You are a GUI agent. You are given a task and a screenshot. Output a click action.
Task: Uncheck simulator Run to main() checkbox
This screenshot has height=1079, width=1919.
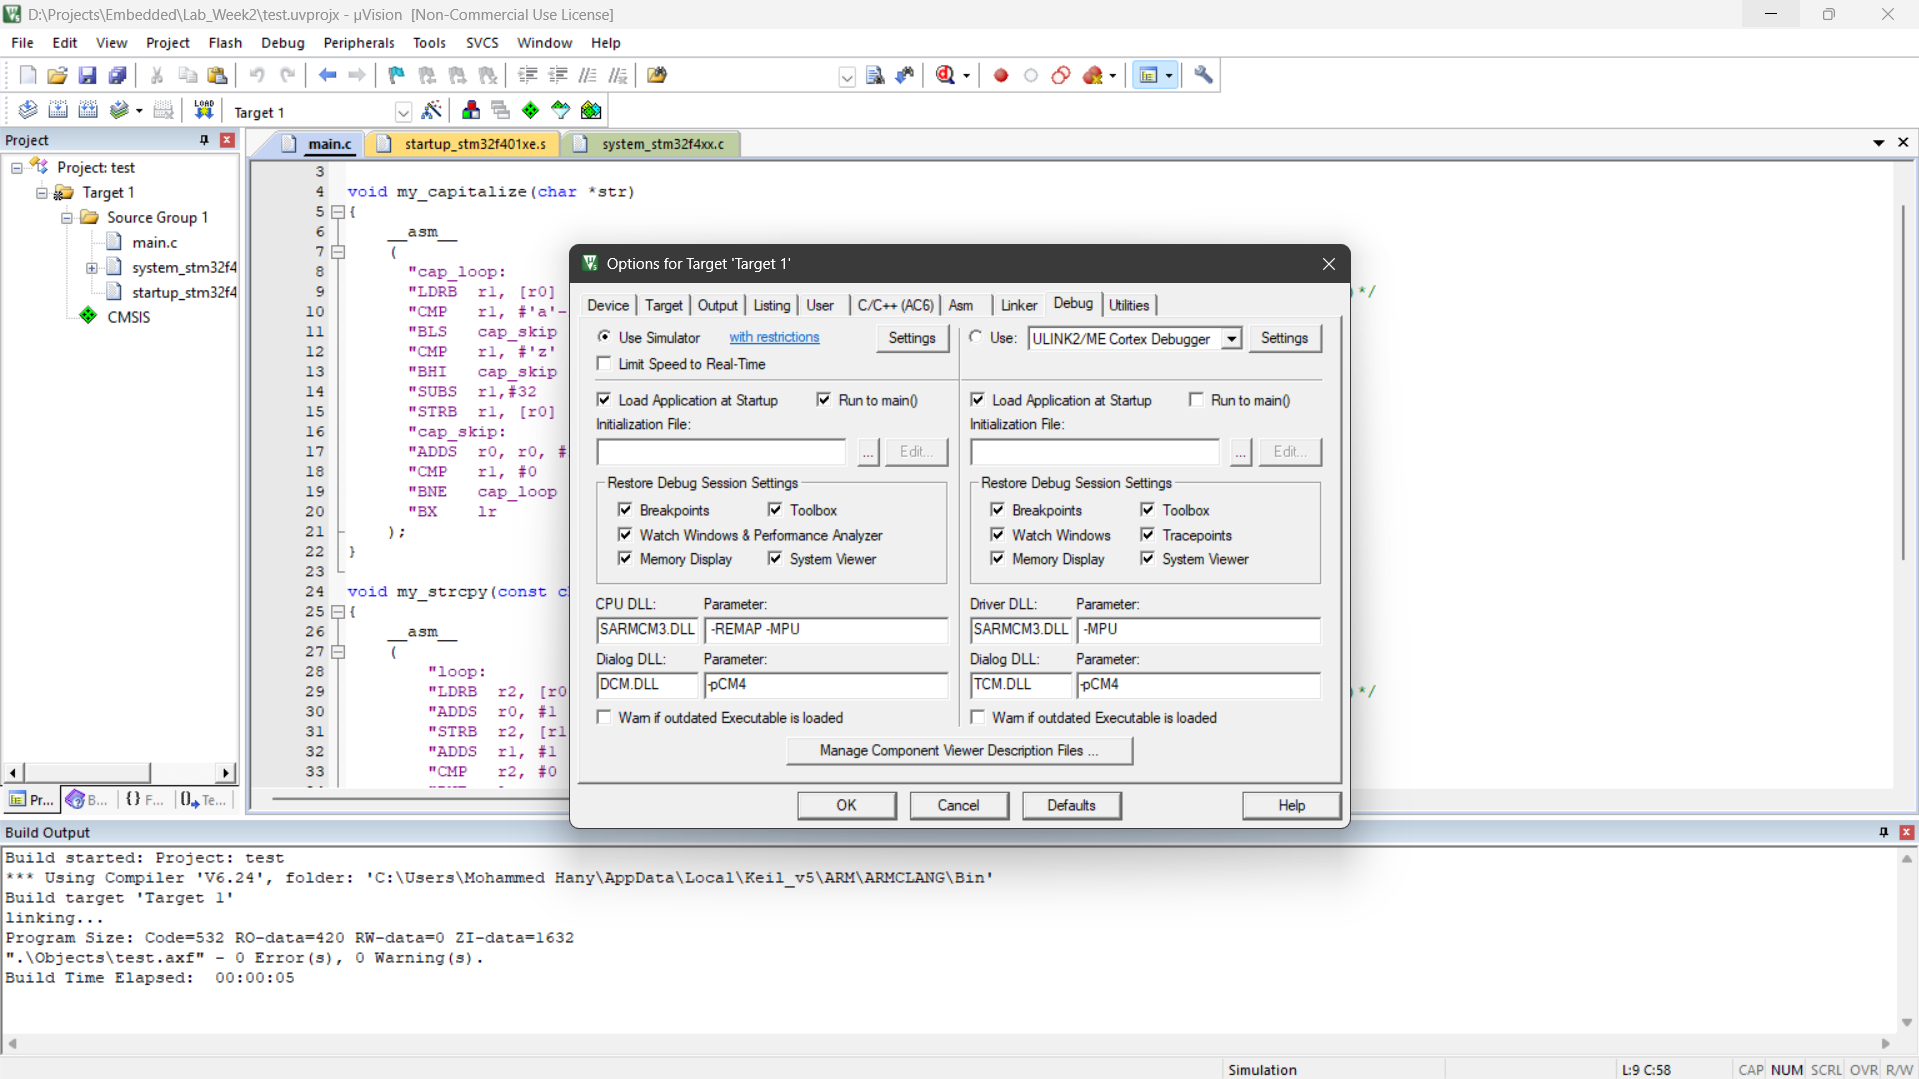824,400
